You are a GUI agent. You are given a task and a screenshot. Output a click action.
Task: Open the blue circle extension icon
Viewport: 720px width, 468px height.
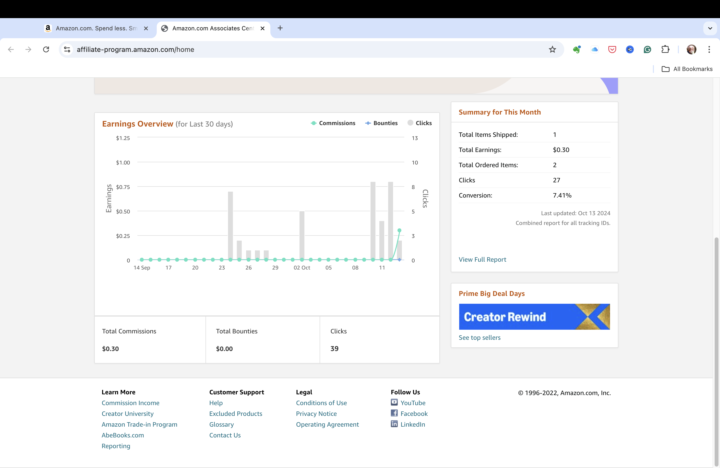point(630,50)
